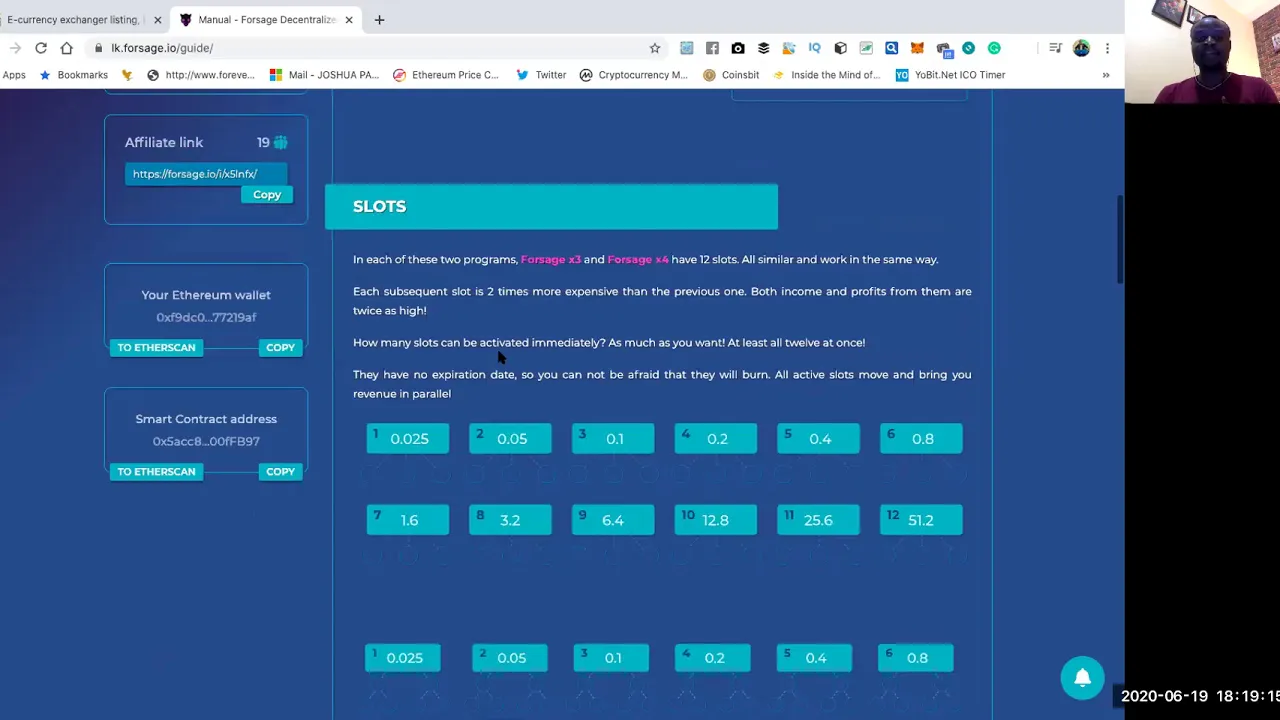This screenshot has height=720, width=1280.
Task: Click the address bar URL
Action: coord(162,48)
